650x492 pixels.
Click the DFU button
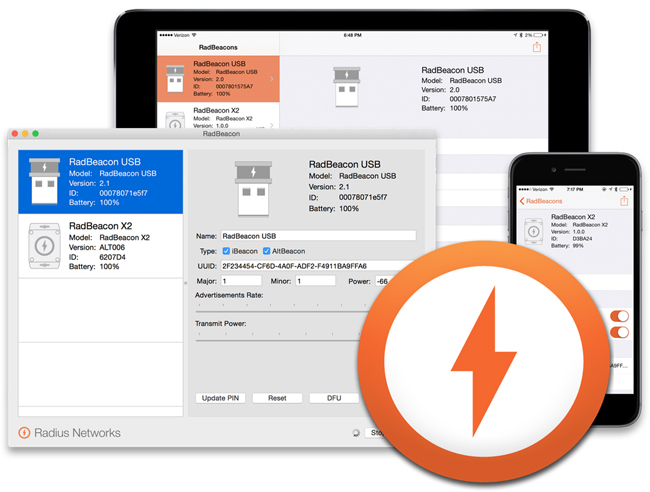[334, 398]
